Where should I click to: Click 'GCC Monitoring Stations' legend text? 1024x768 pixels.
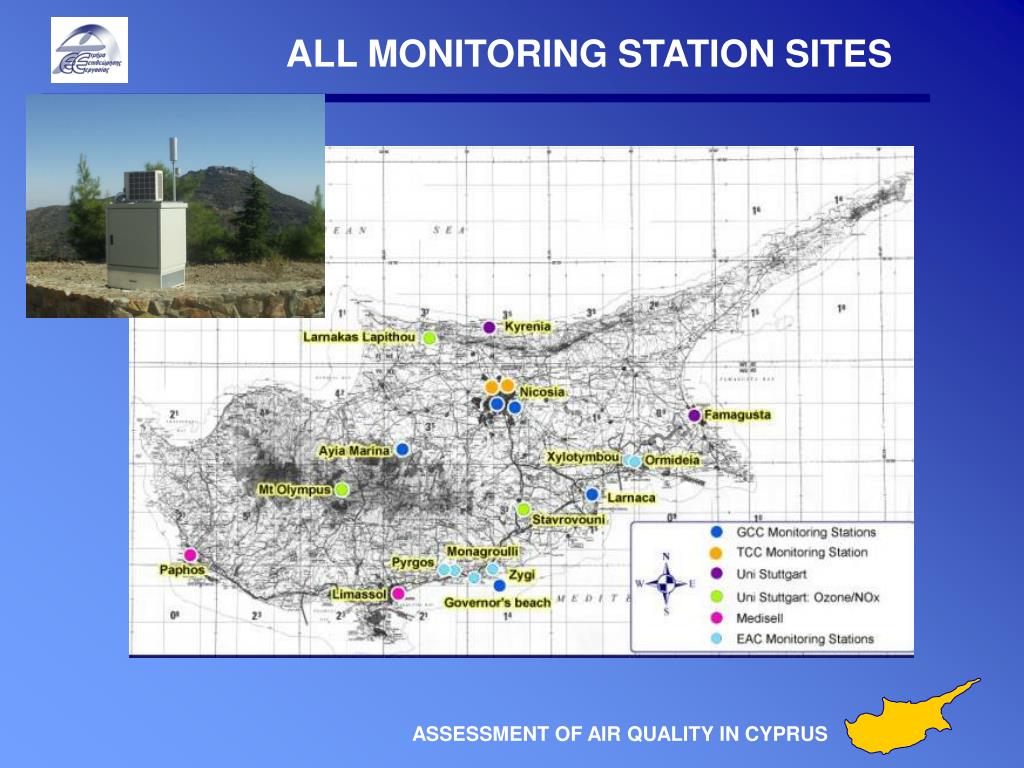coord(806,532)
